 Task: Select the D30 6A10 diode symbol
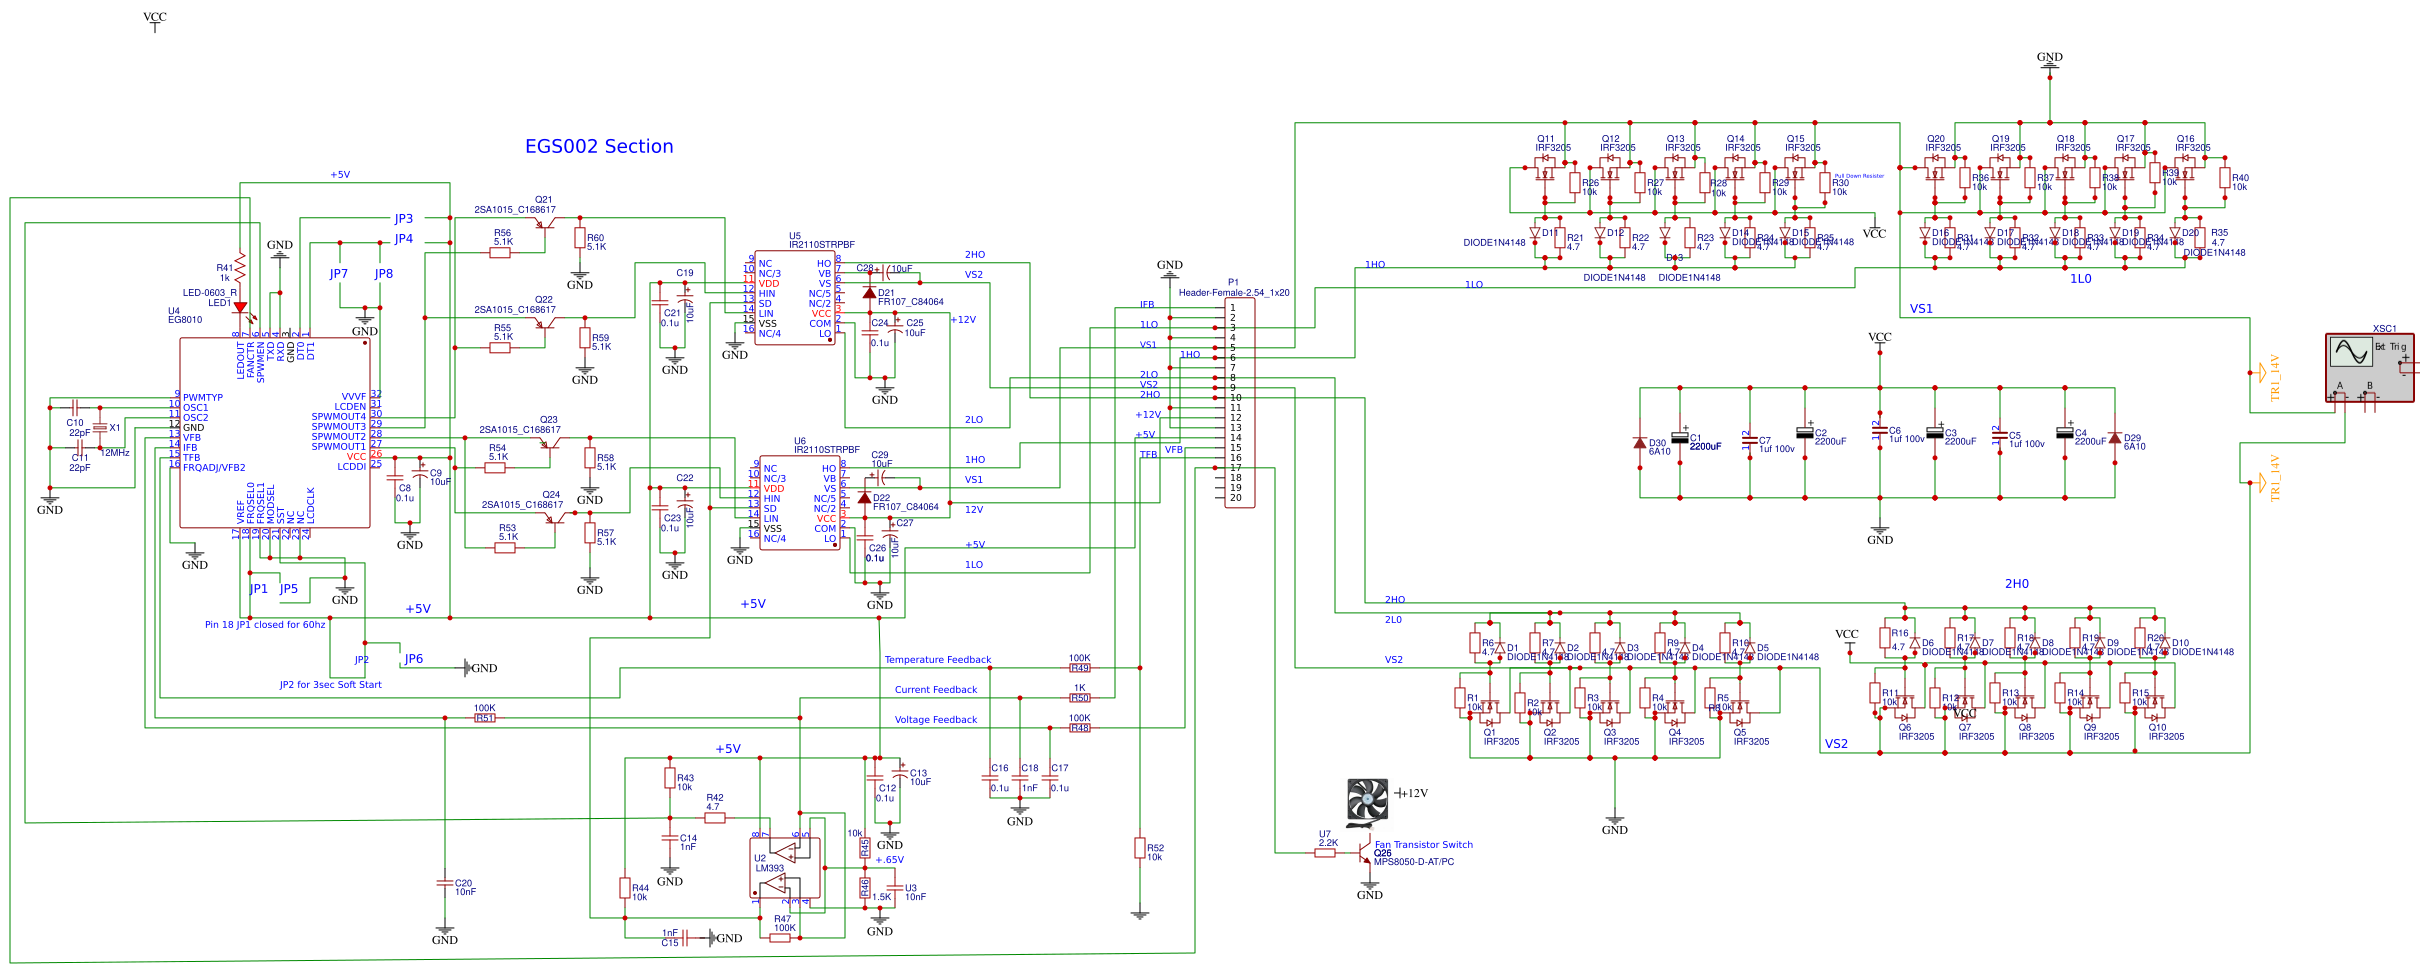pyautogui.click(x=1640, y=442)
